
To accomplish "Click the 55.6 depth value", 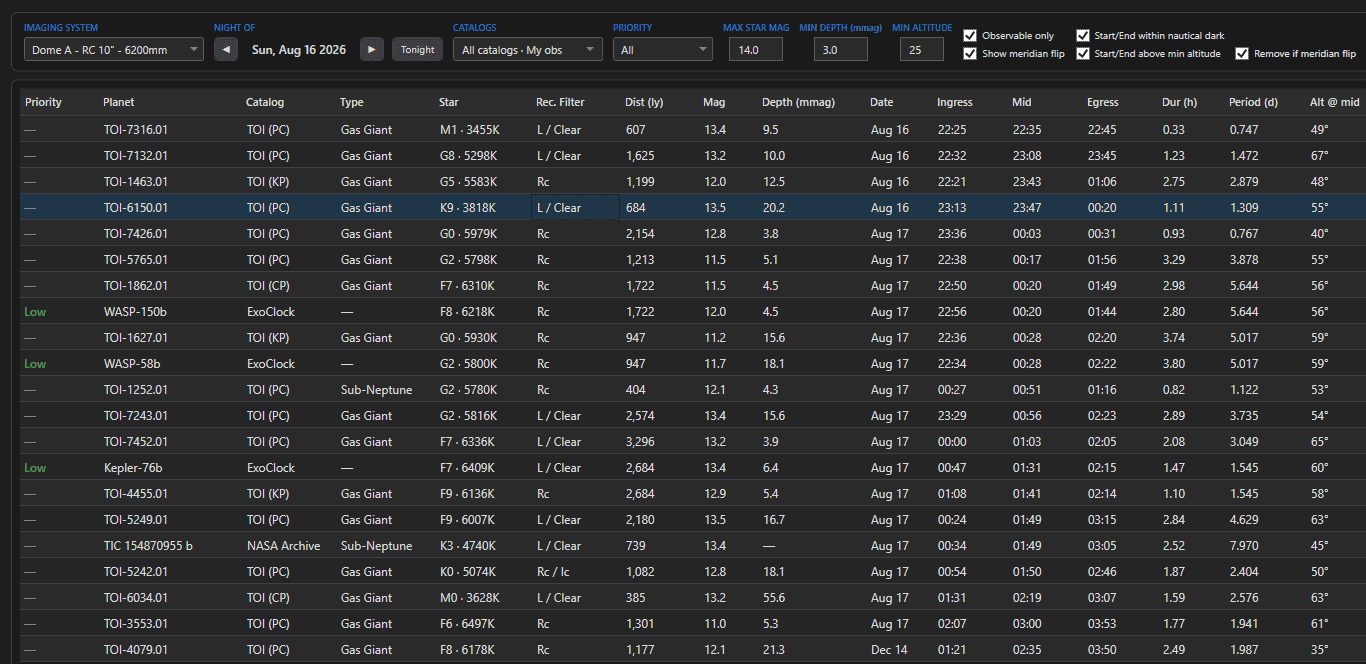I will coord(774,598).
